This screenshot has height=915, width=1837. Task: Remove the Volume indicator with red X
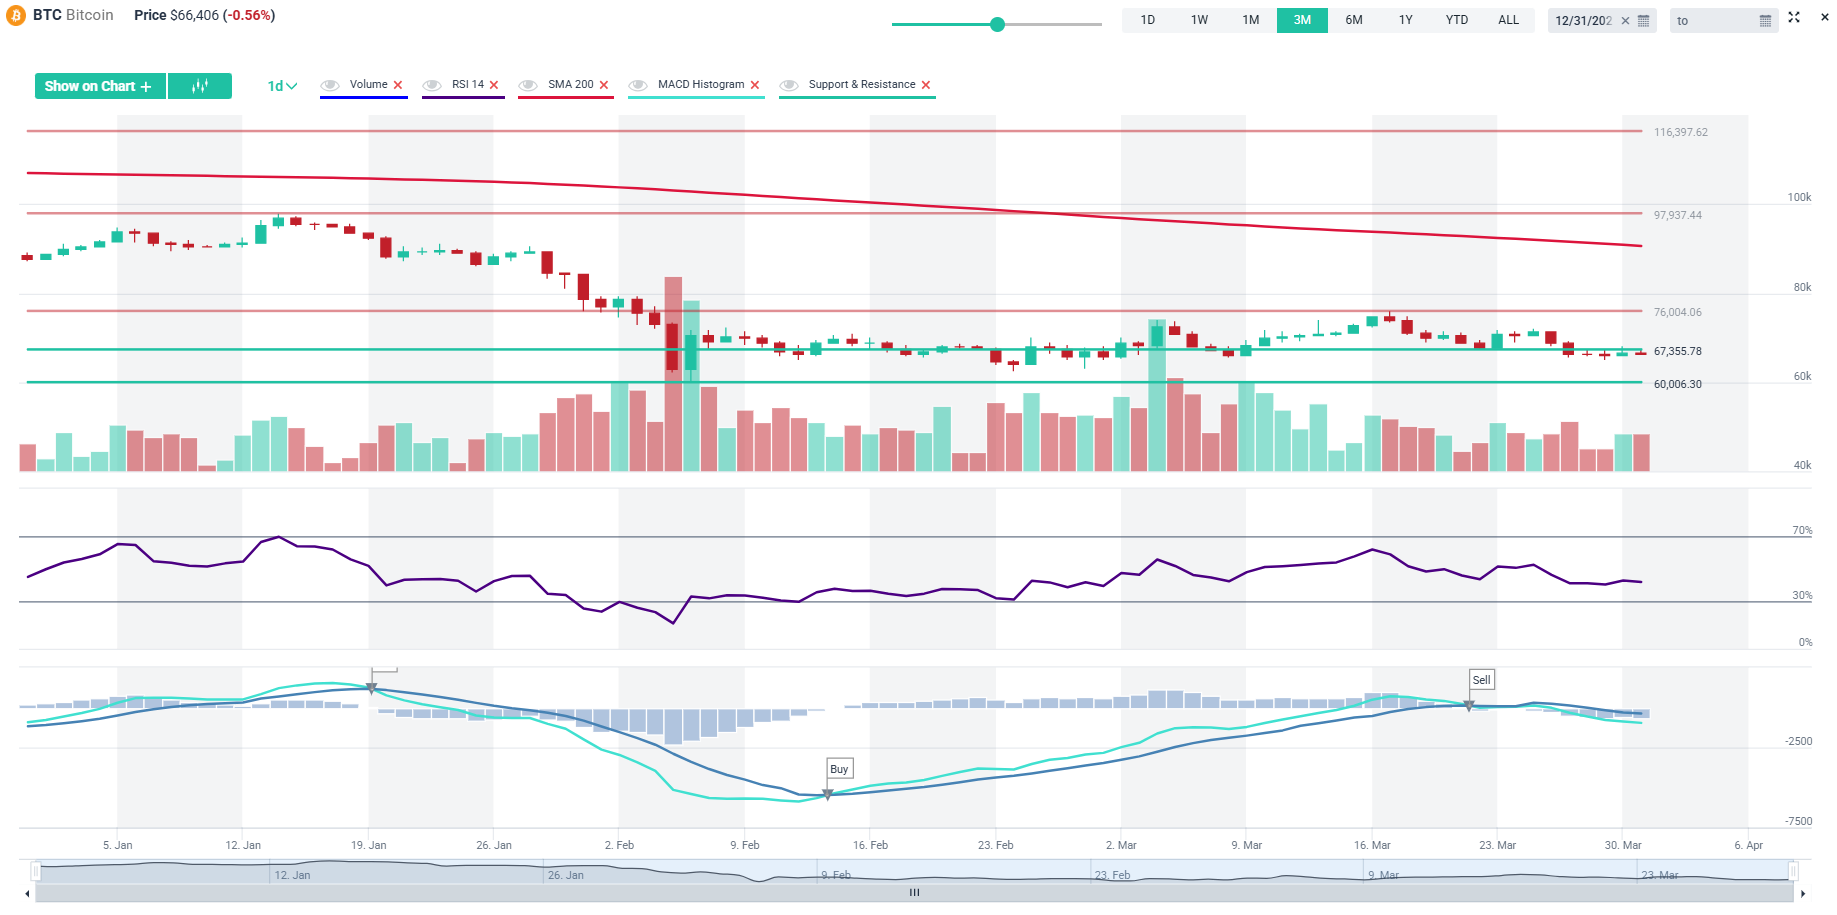398,85
